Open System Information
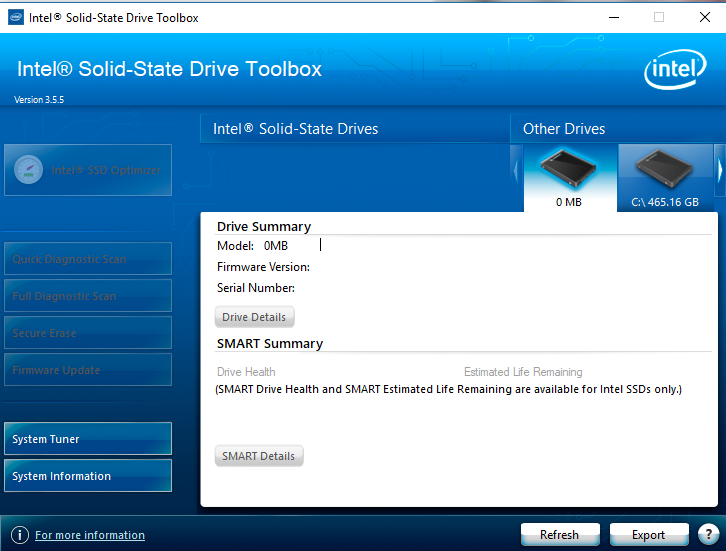This screenshot has height=551, width=726. tap(88, 476)
